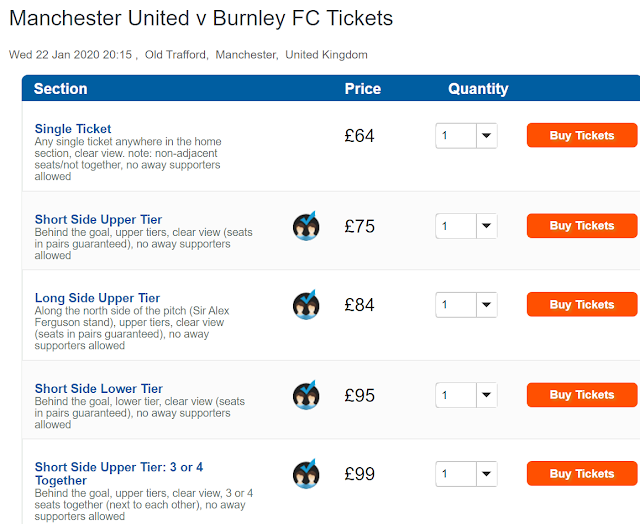Expand quantity dropdown for Long Side Upper Tier
Viewport: 640px width, 524px height.
click(466, 305)
